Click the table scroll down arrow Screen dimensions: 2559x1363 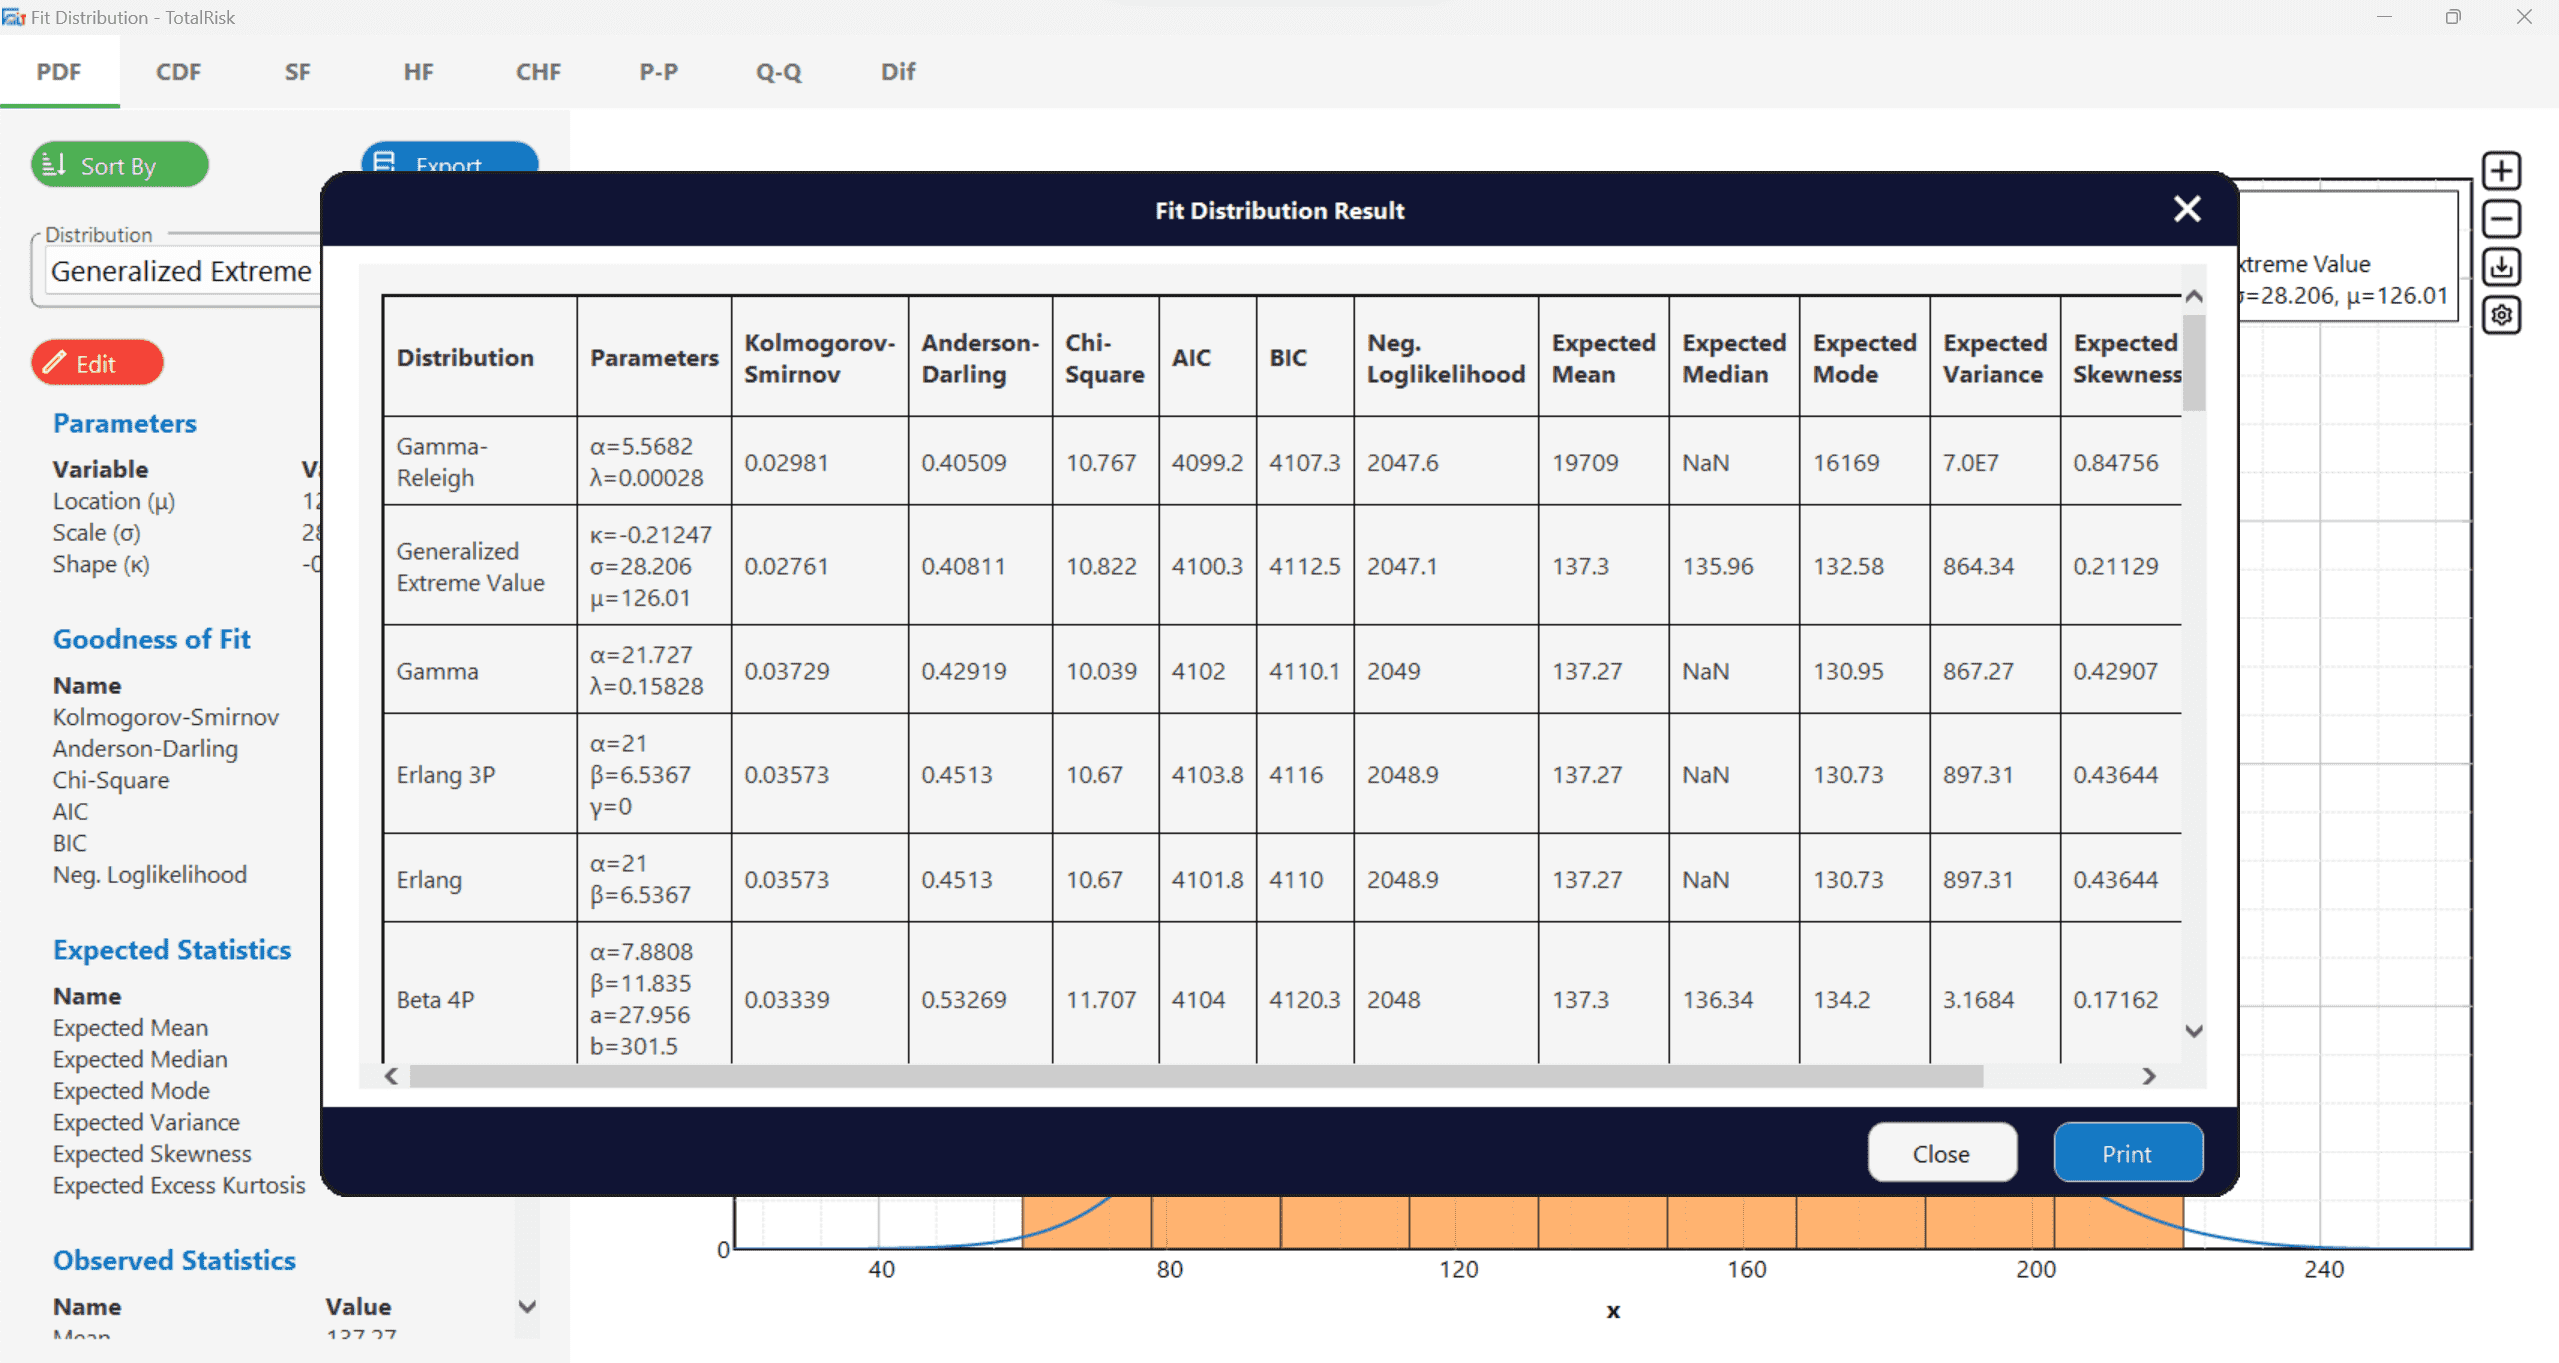(2193, 1031)
